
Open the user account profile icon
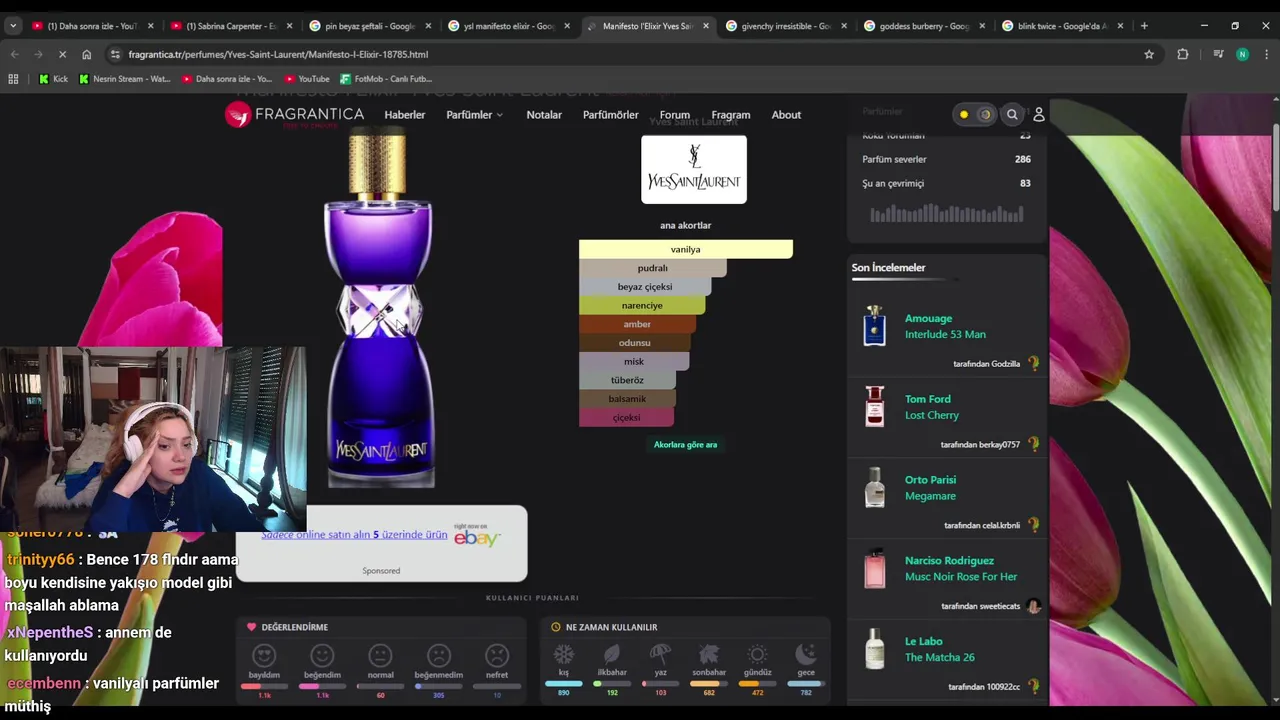(x=1038, y=115)
